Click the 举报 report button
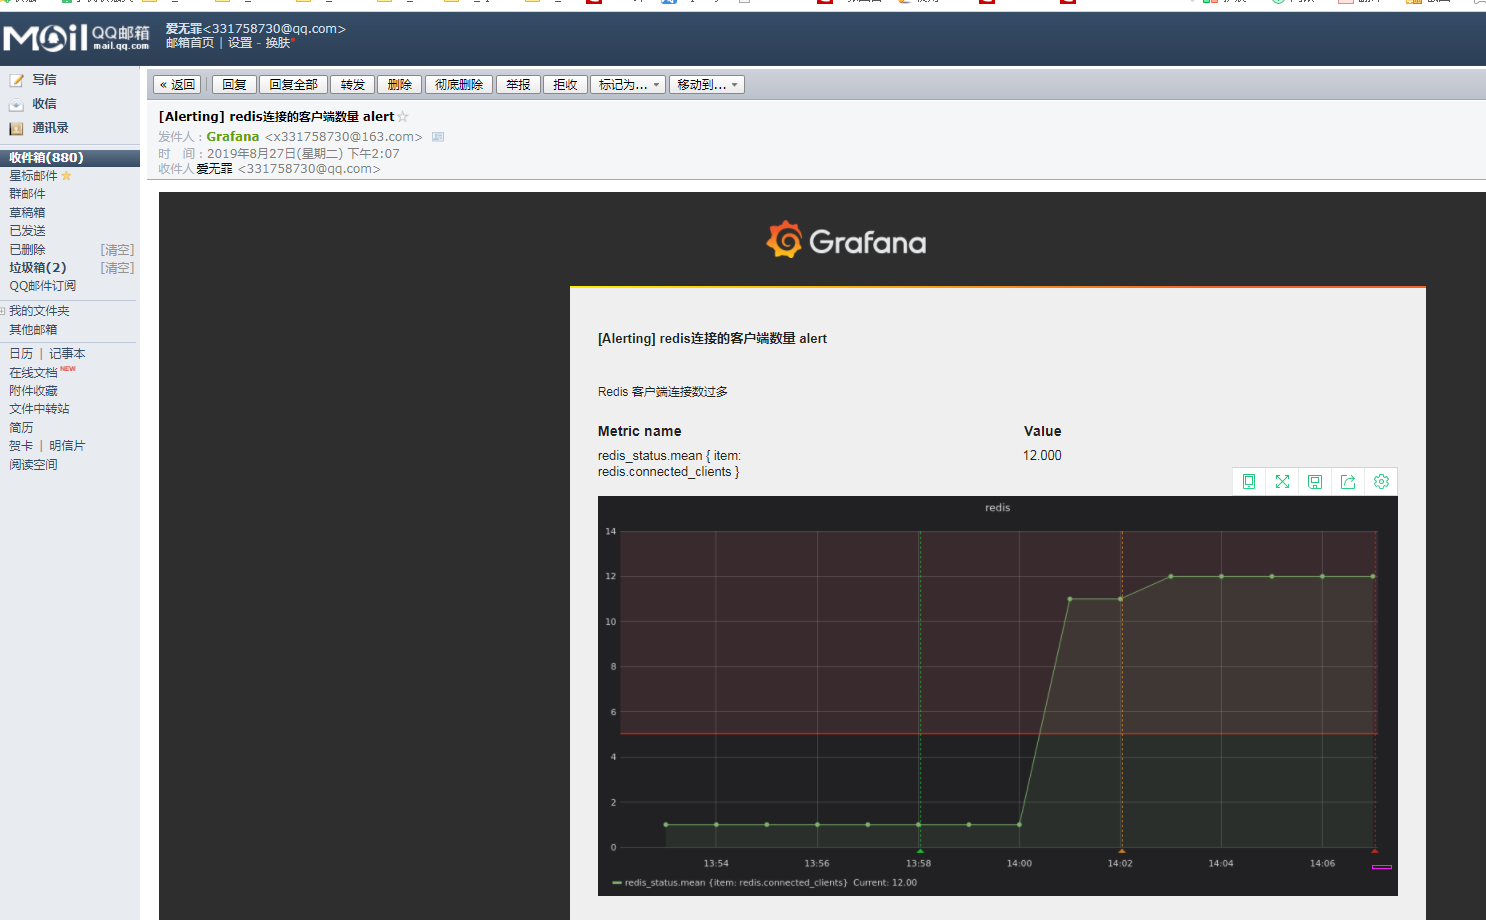 tap(518, 85)
